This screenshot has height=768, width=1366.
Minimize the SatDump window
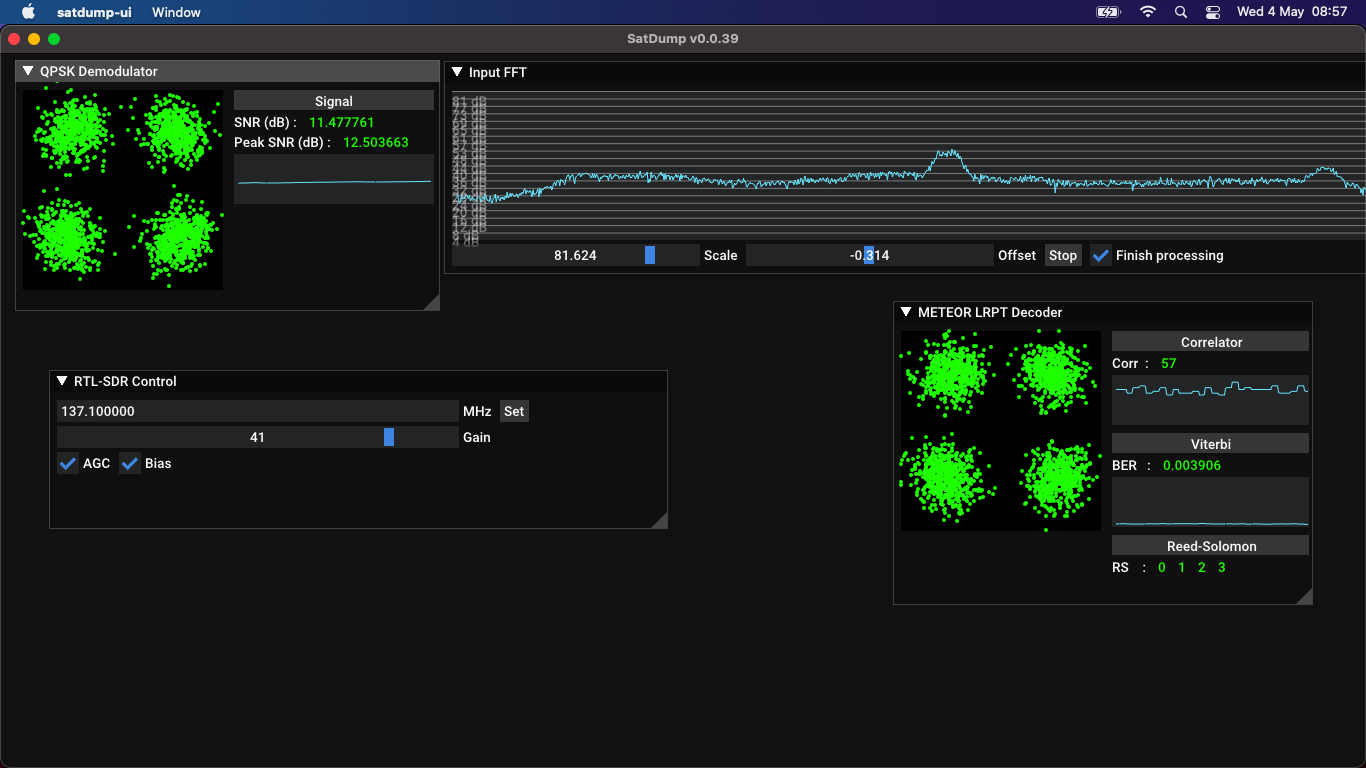coord(34,39)
